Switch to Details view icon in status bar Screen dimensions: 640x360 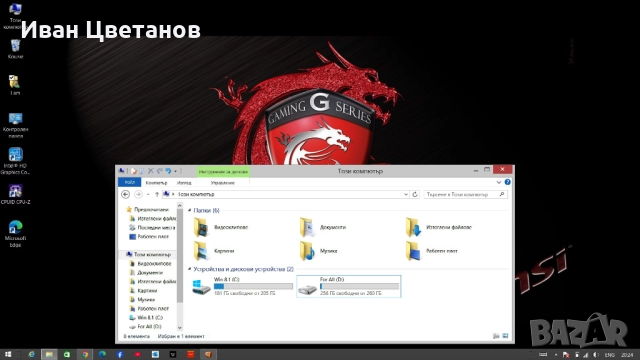496,336
